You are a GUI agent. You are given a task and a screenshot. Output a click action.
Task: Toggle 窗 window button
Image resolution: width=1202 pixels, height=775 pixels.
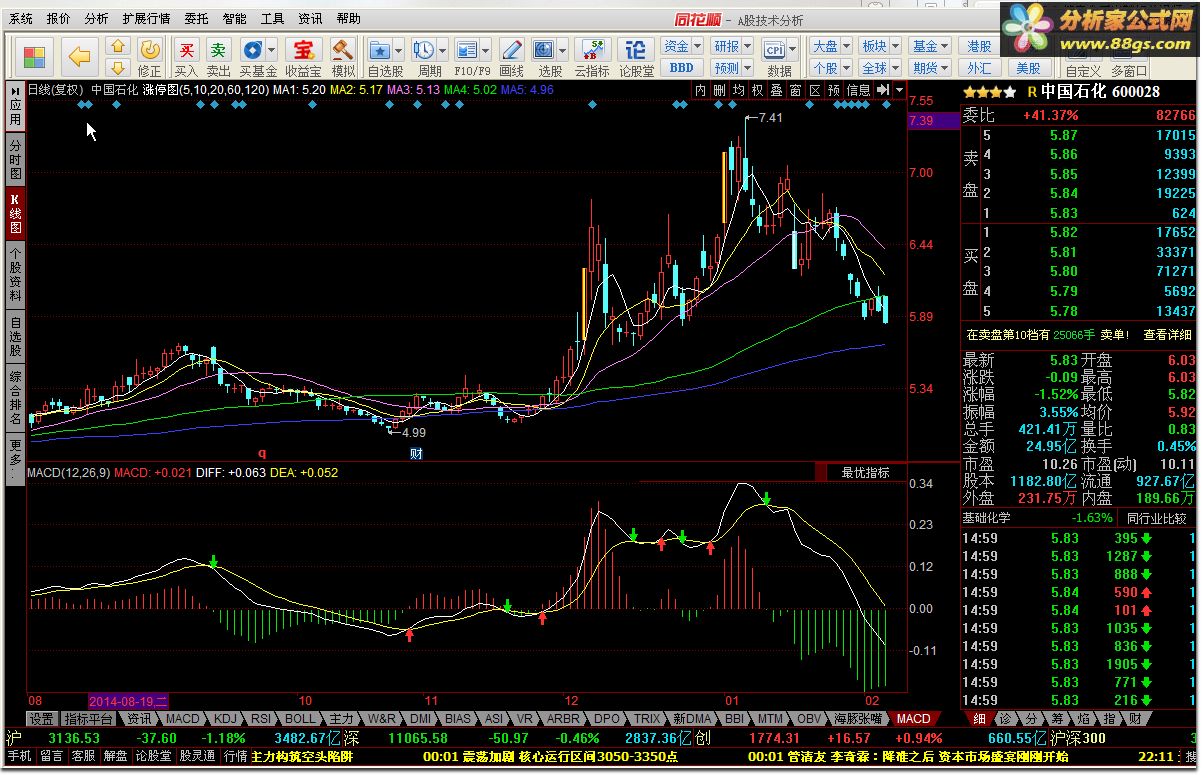(x=795, y=90)
